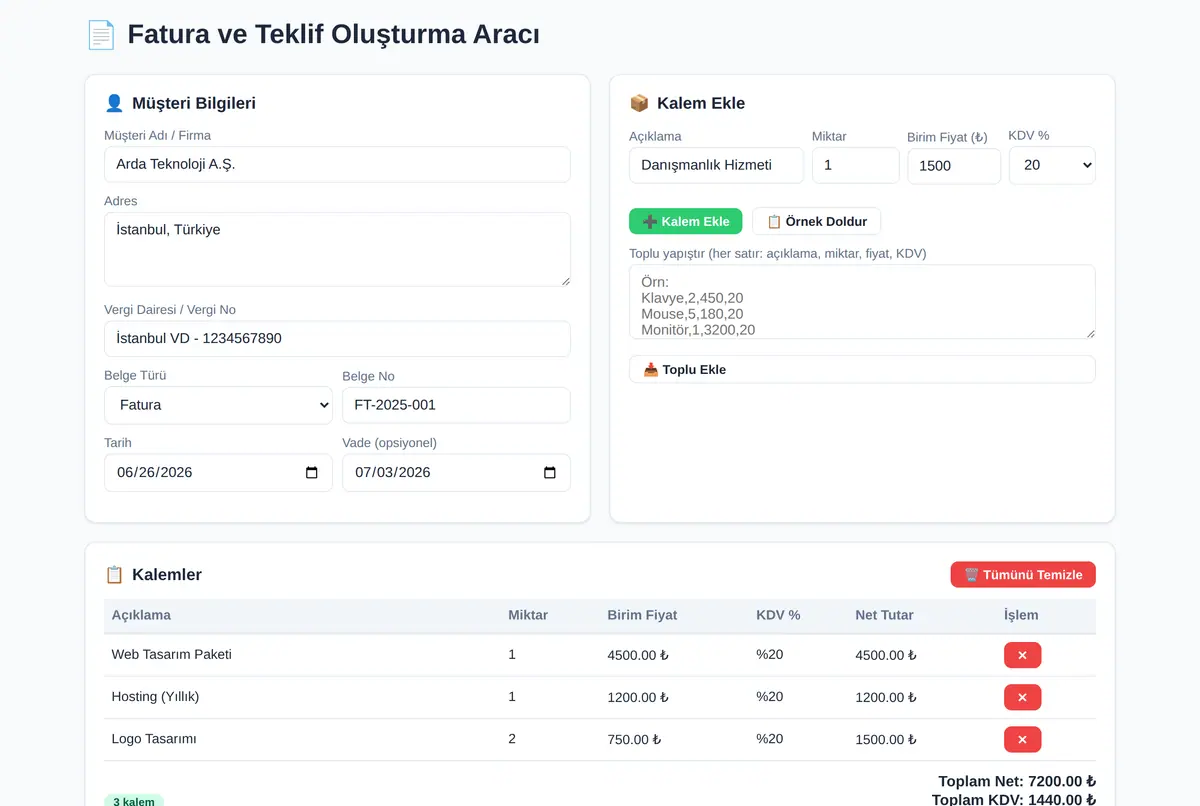Edit the Vergi Dairesi / Vergi No field

tap(337, 338)
